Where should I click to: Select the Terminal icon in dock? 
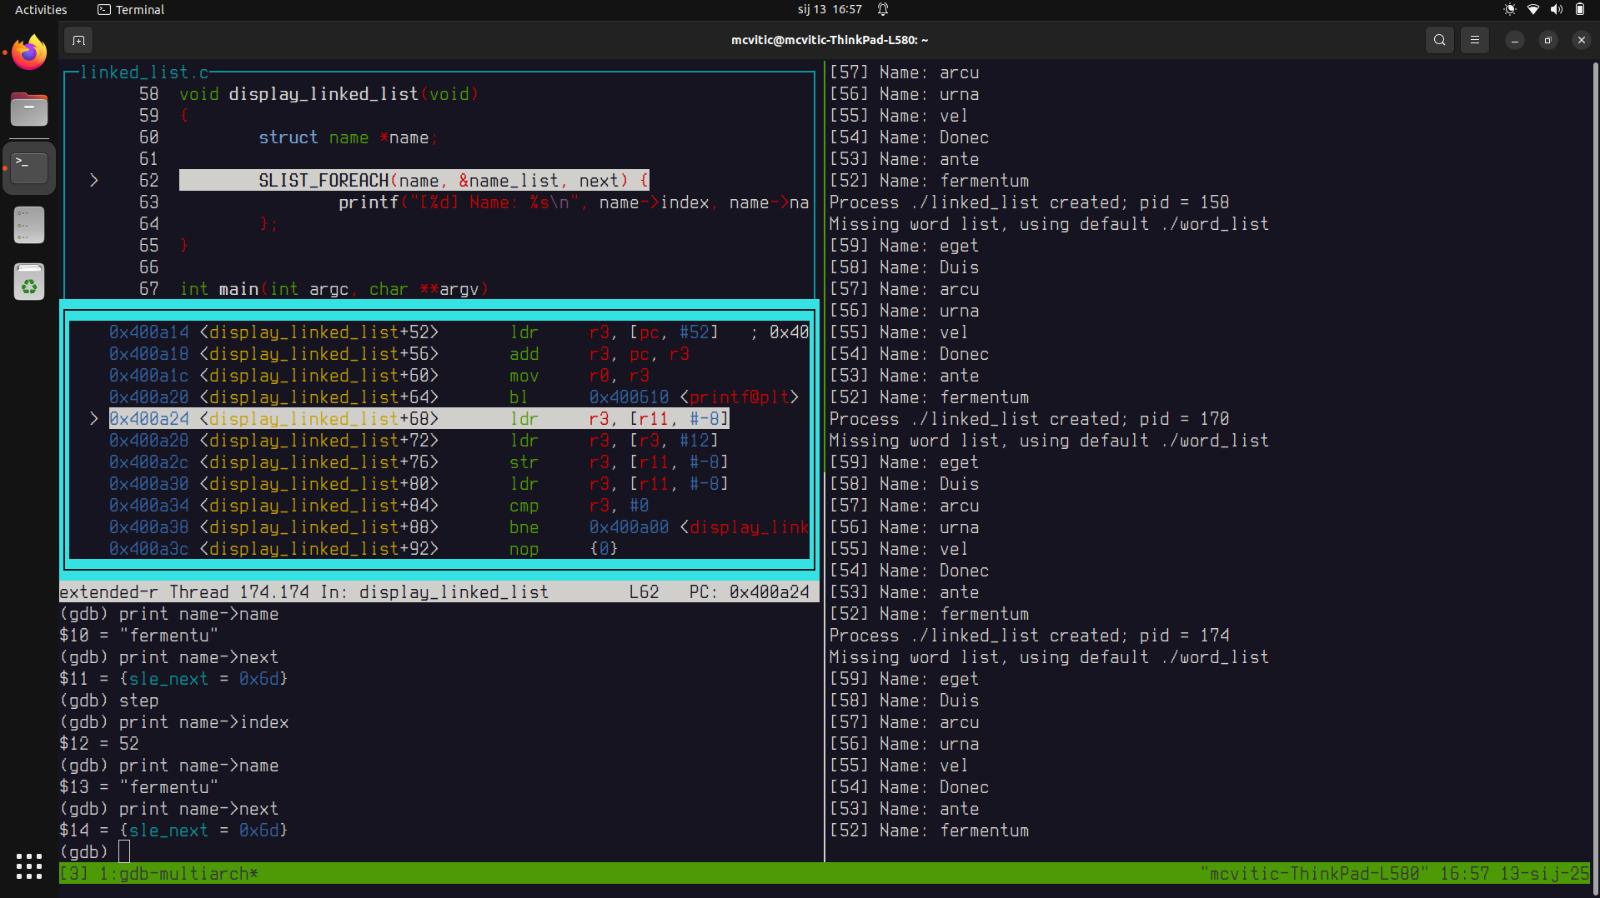click(29, 167)
